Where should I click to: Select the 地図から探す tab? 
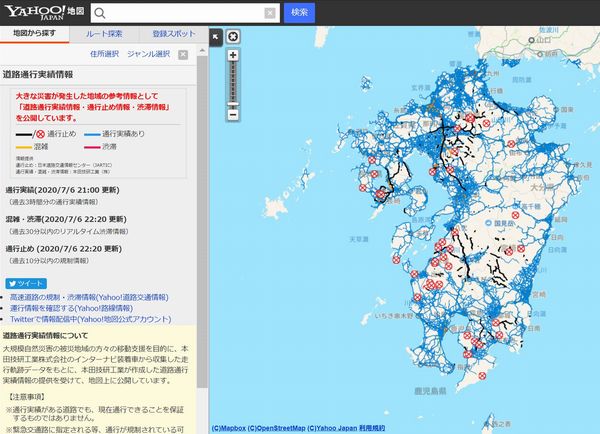click(34, 34)
